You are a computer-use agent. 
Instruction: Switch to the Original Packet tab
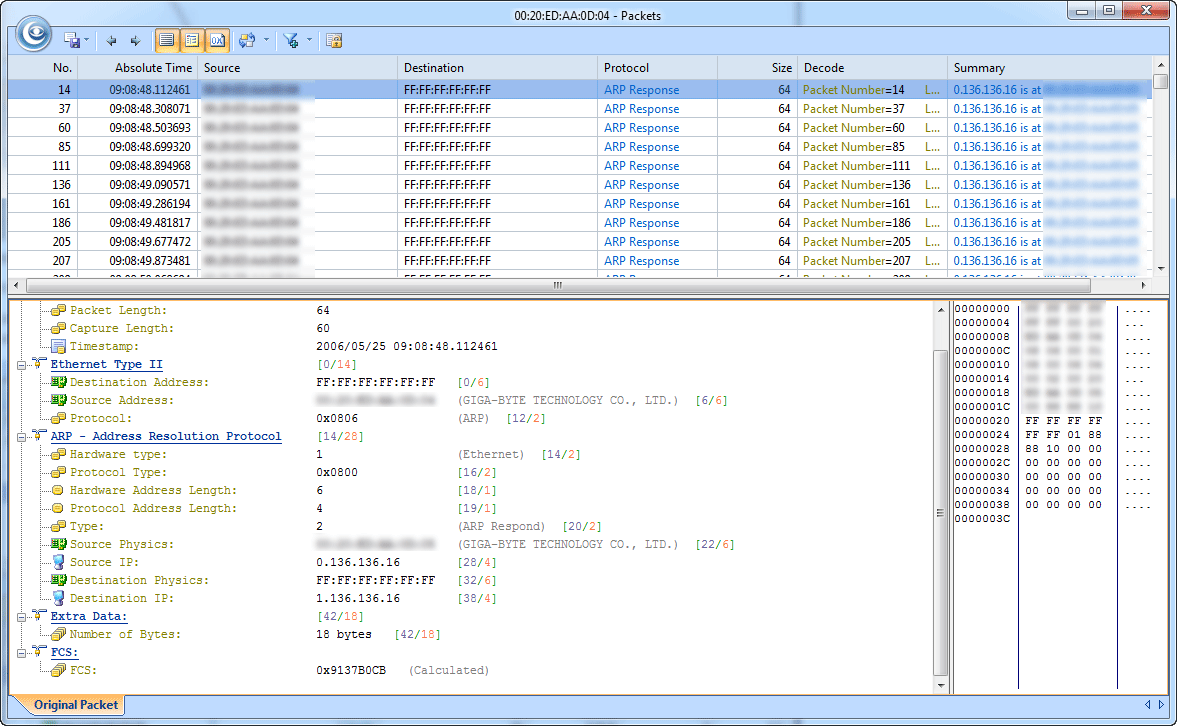pyautogui.click(x=75, y=705)
